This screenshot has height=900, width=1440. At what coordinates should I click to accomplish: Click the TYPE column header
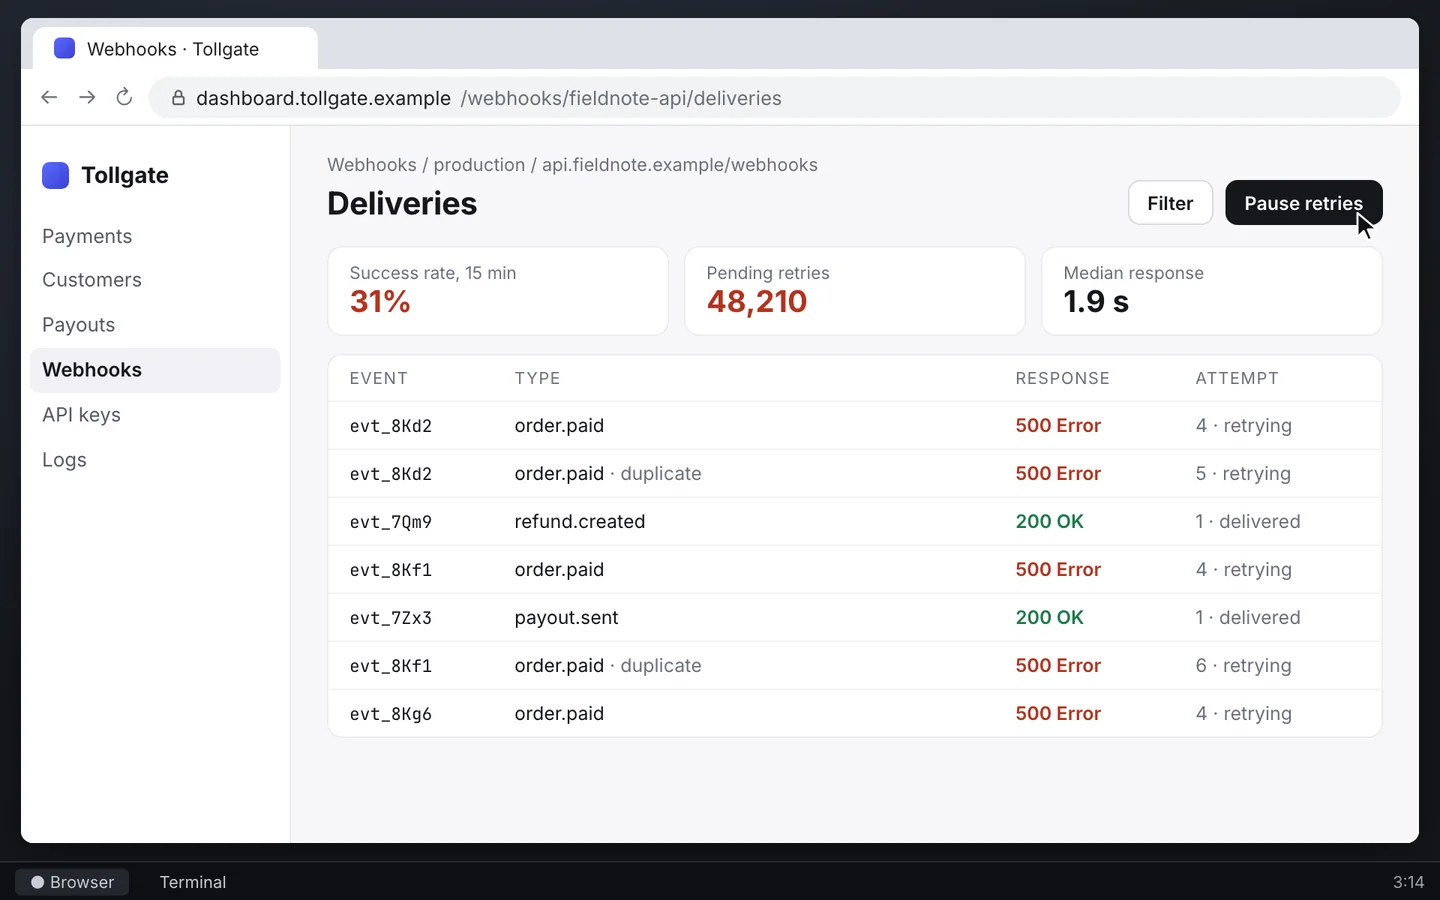(537, 378)
